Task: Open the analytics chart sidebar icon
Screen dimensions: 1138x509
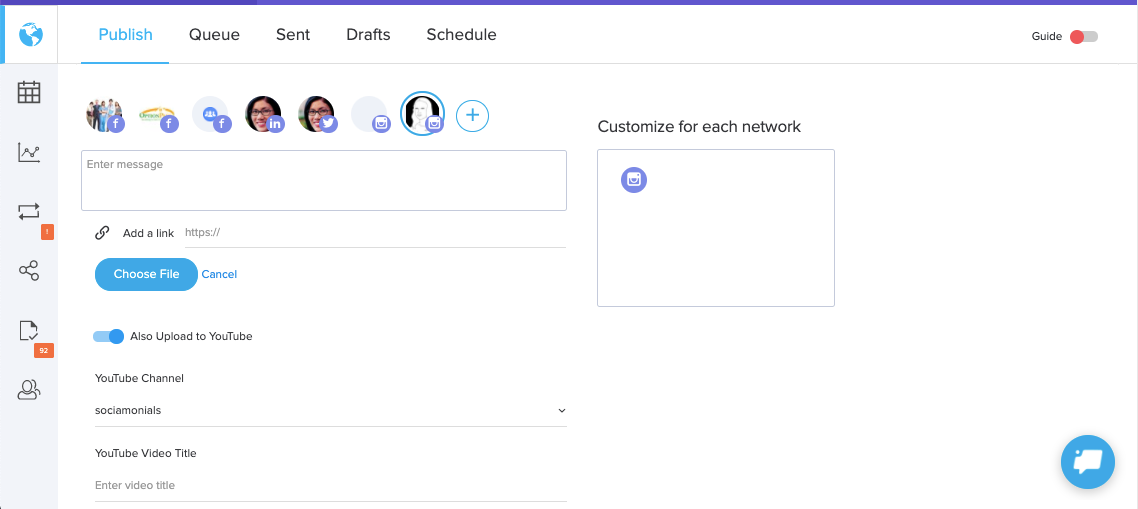Action: 29,152
